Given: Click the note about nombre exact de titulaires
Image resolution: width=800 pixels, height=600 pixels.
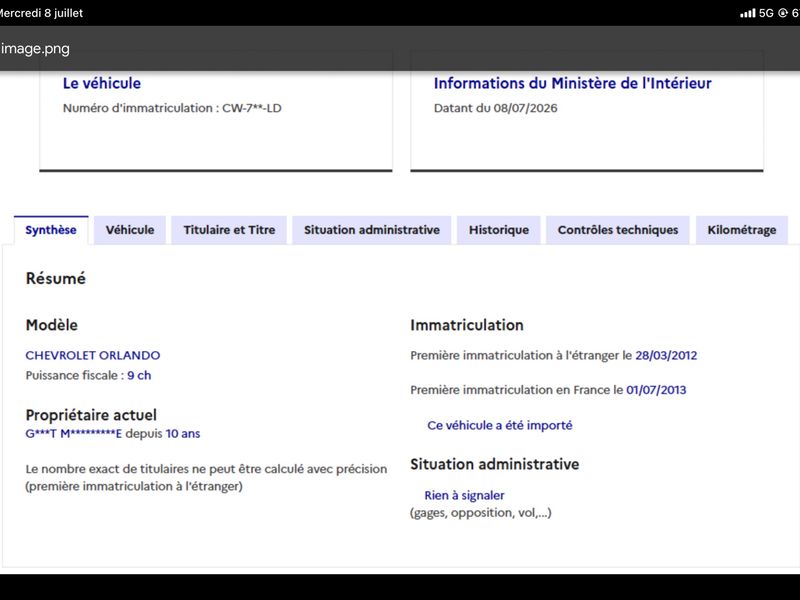Looking at the screenshot, I should point(206,478).
